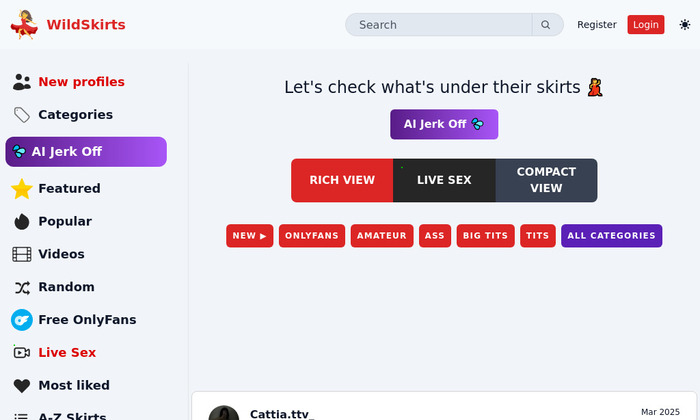The image size is (700, 420).
Task: Expand All Categories tag list
Action: coord(611,236)
